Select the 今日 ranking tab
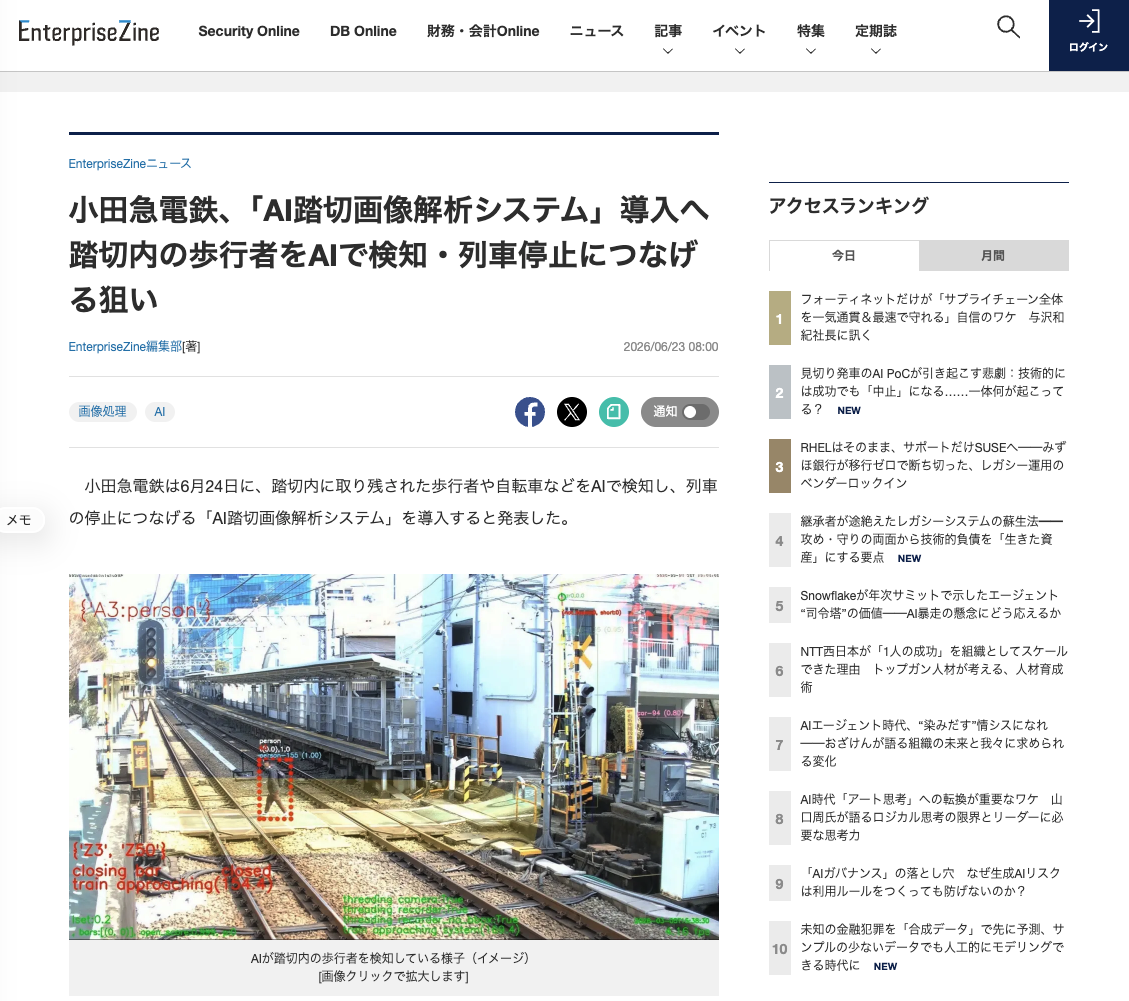Screen dimensions: 1129x1001 tap(844, 256)
